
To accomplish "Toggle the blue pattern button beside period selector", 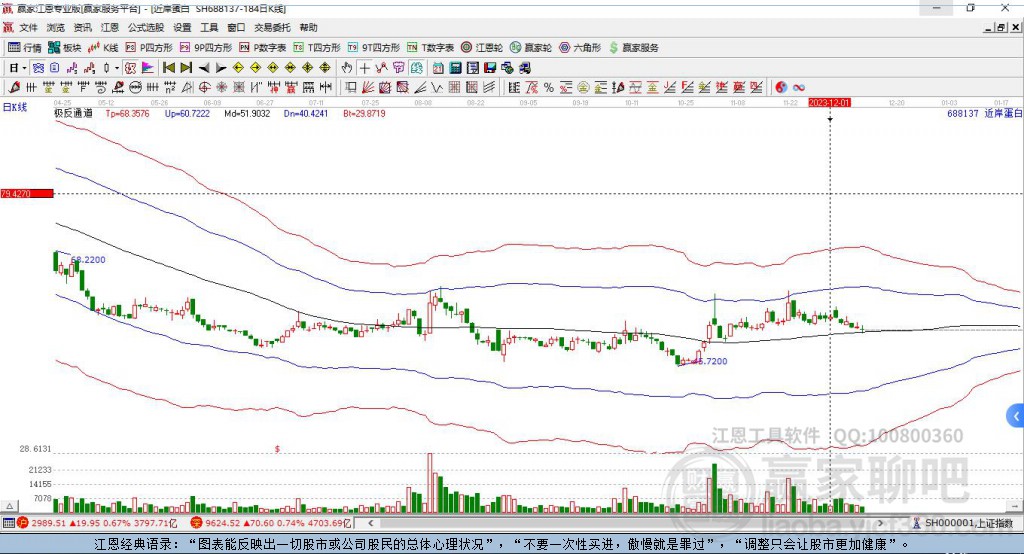I will [38, 68].
